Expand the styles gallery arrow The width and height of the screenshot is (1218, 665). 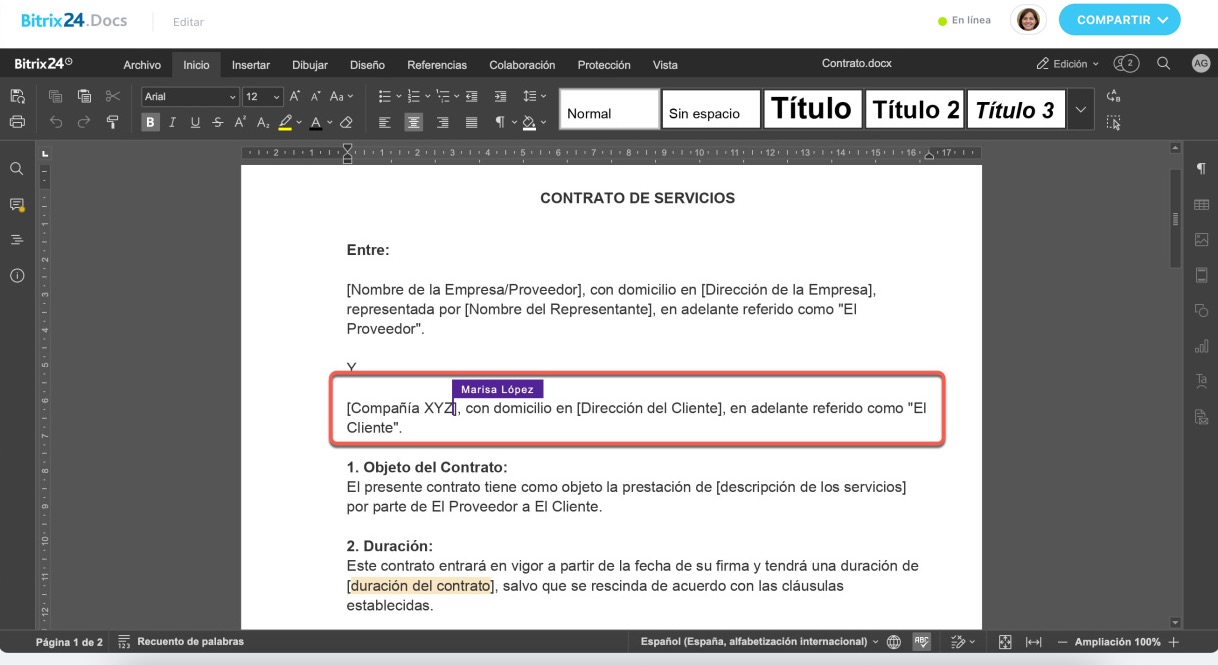[1079, 109]
